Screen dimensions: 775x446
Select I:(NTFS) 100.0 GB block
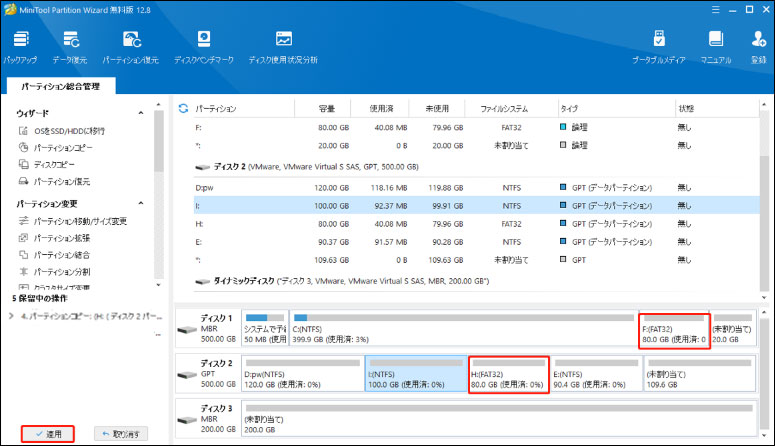[416, 374]
